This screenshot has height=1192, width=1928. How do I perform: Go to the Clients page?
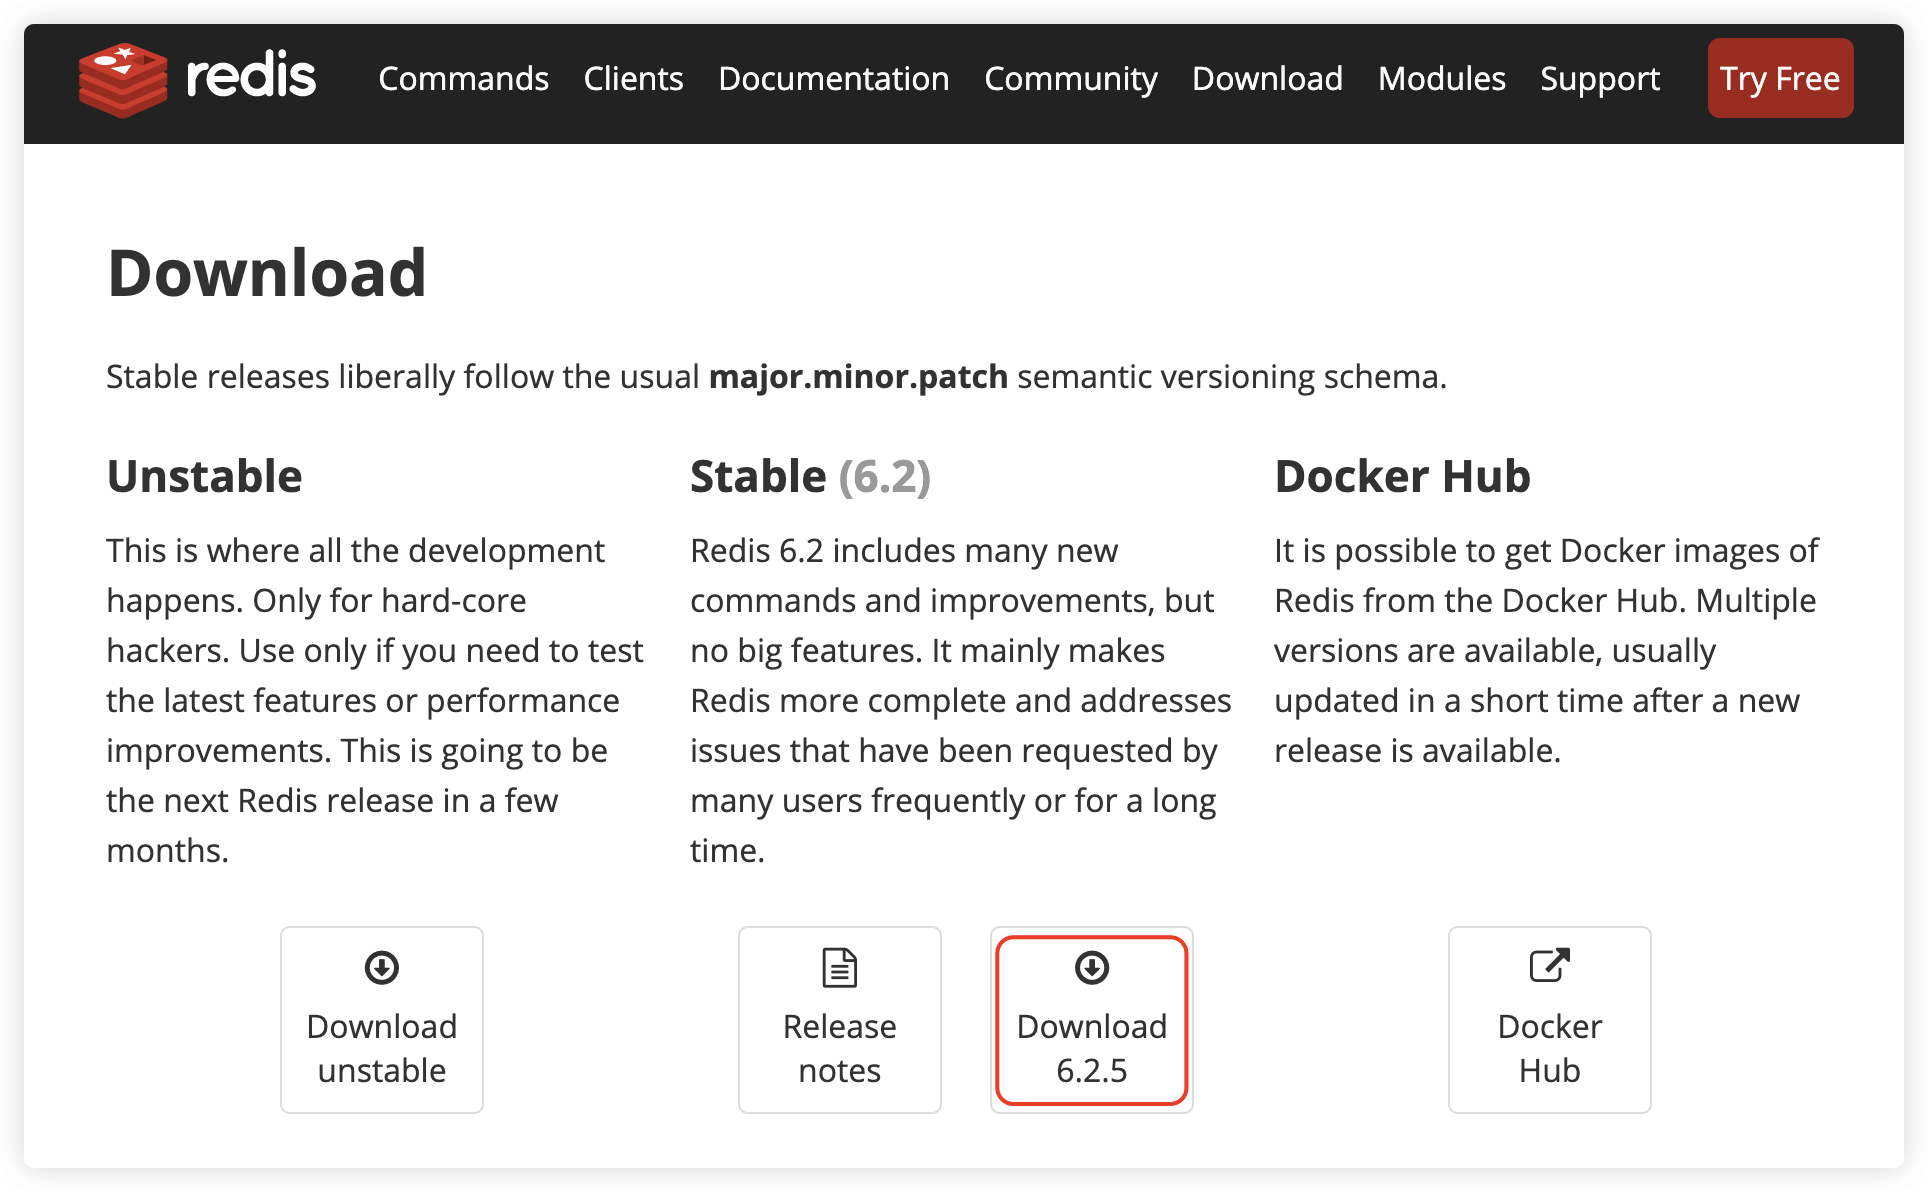point(633,79)
